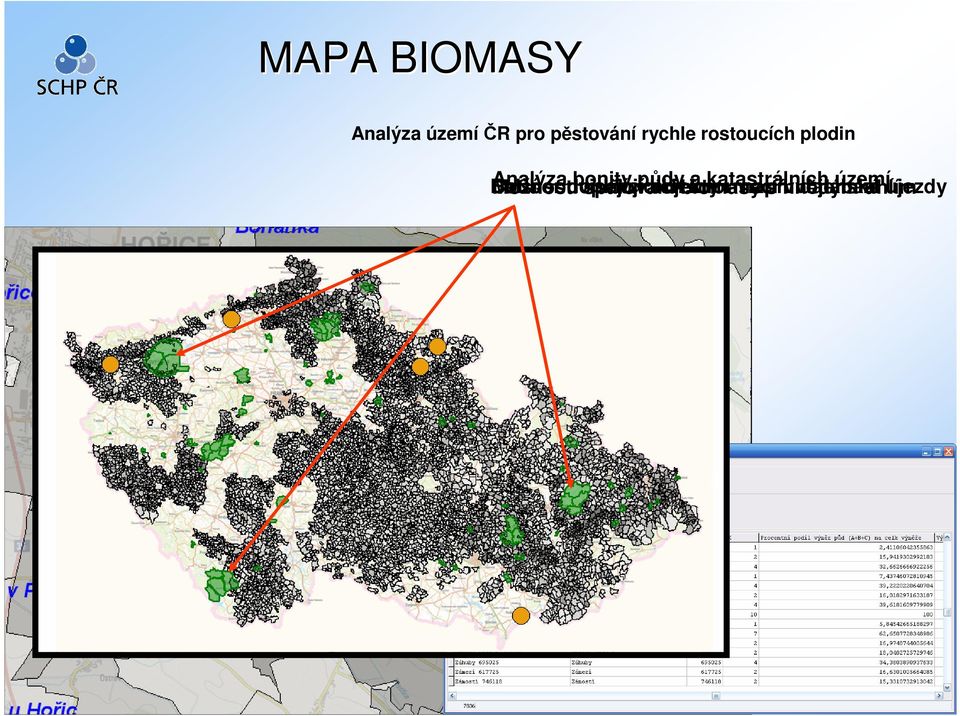Click the westernmost orange marker on the map
The width and height of the screenshot is (960, 716).
(x=110, y=364)
